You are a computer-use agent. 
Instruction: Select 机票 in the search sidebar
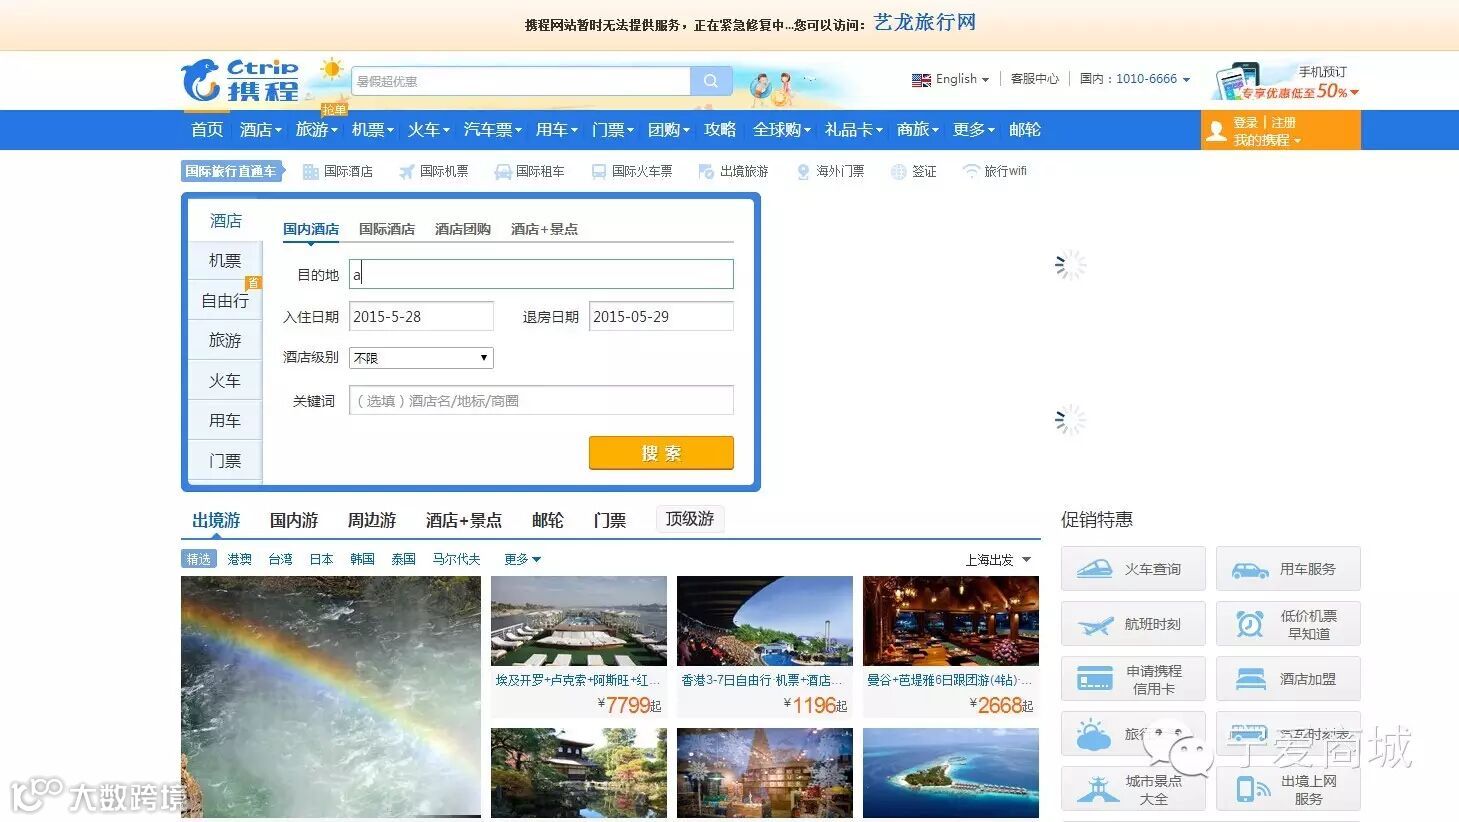225,261
